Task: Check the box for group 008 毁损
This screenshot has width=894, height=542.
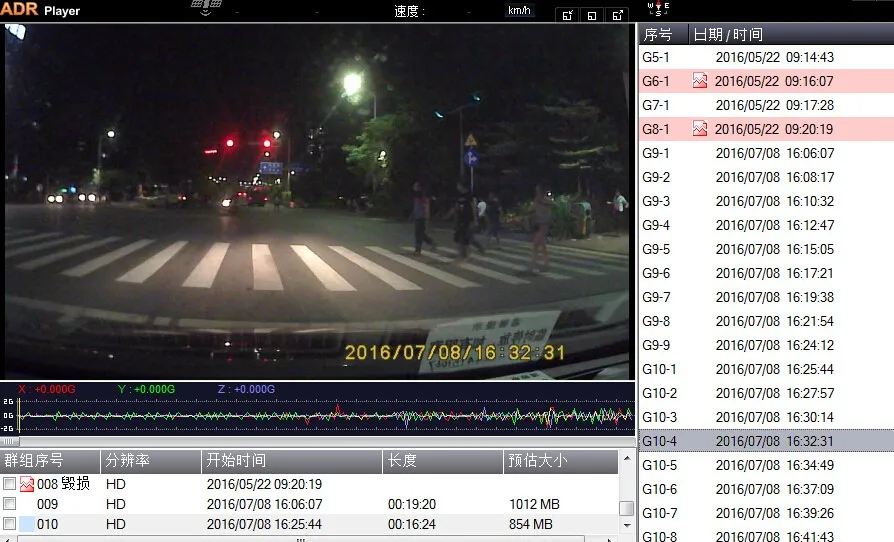Action: (x=9, y=484)
